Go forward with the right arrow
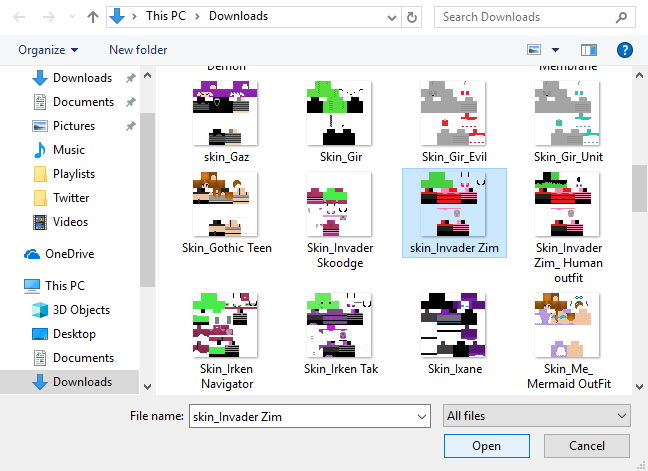Image resolution: width=648 pixels, height=471 pixels. click(x=49, y=17)
